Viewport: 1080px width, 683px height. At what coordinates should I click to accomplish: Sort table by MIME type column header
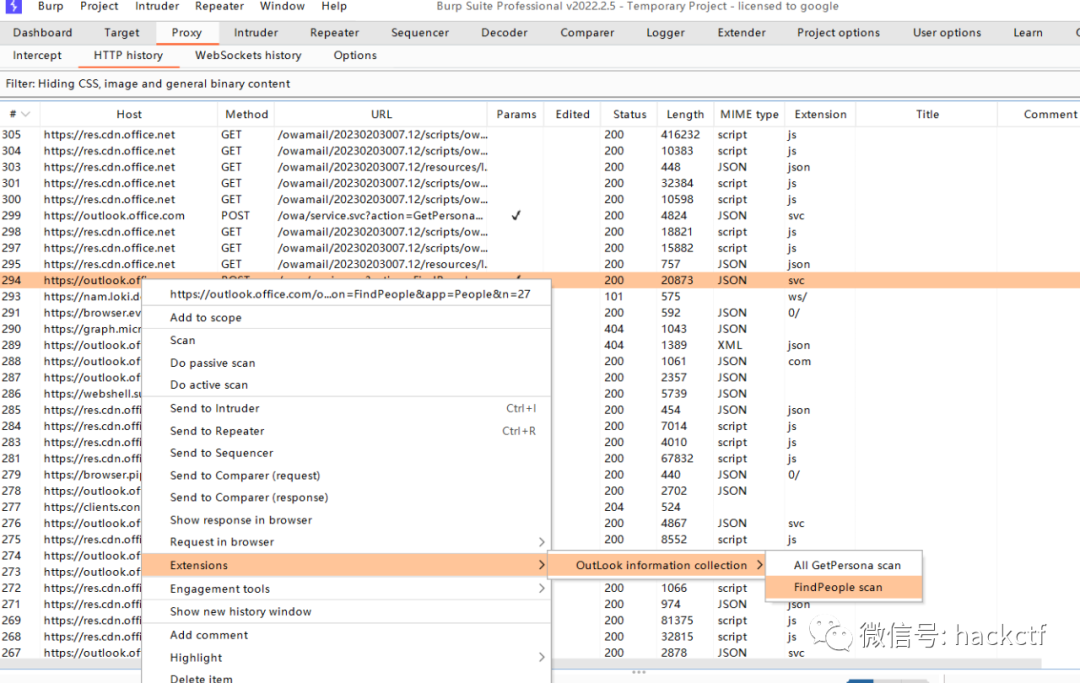point(749,114)
